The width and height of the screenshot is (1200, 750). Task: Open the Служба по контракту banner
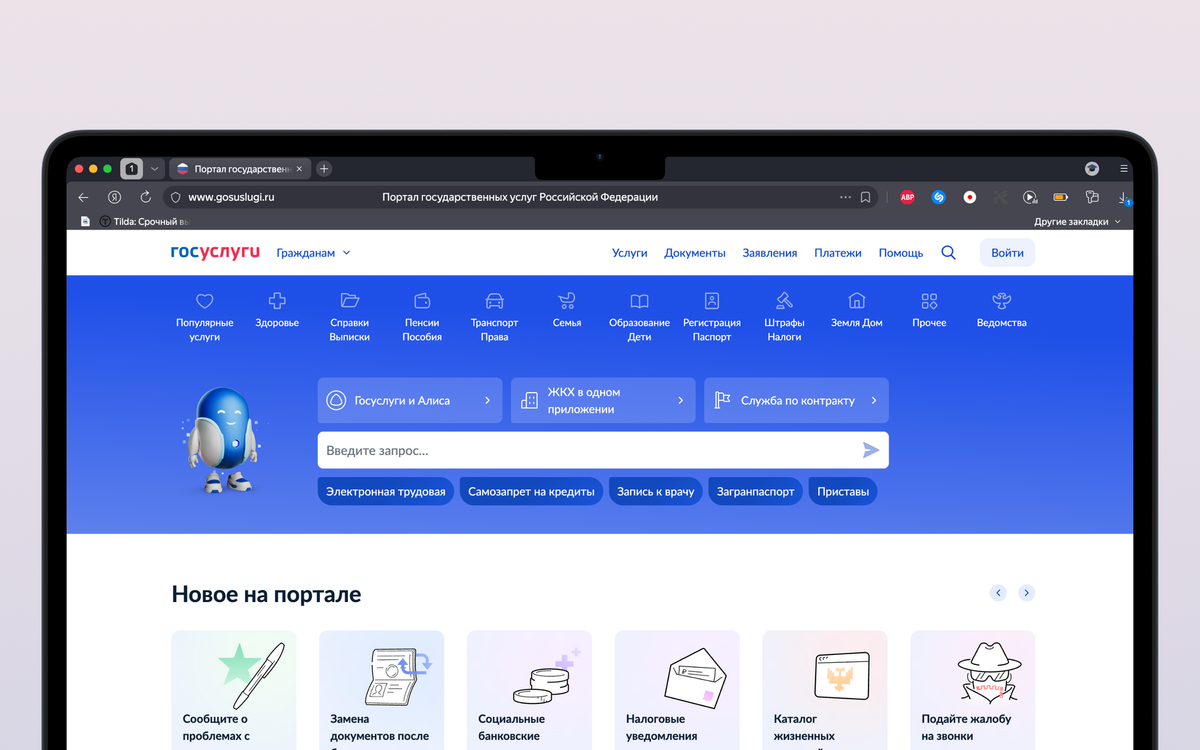(796, 400)
